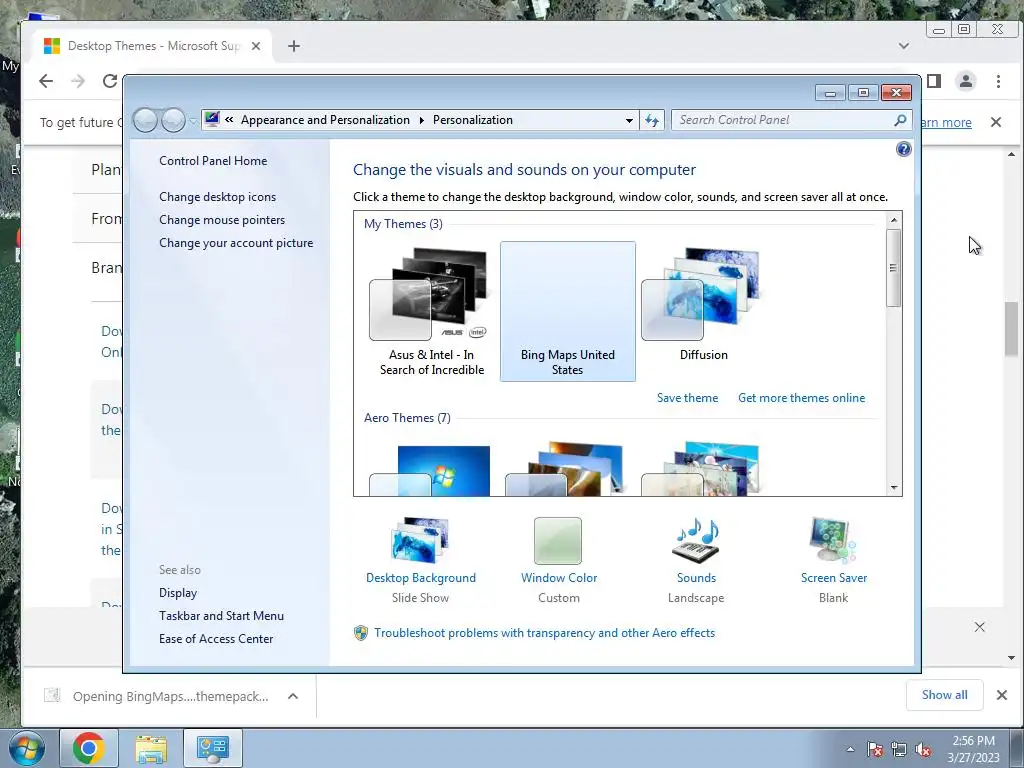Click the theme list scroll down arrow

click(x=893, y=487)
